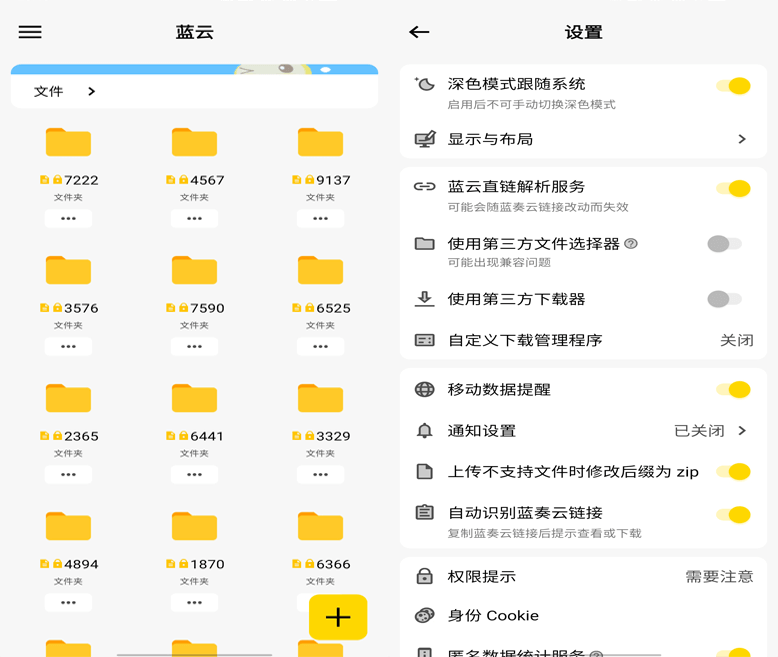Open more options for folder 2365
Screen dimensions: 778x657
[68, 474]
